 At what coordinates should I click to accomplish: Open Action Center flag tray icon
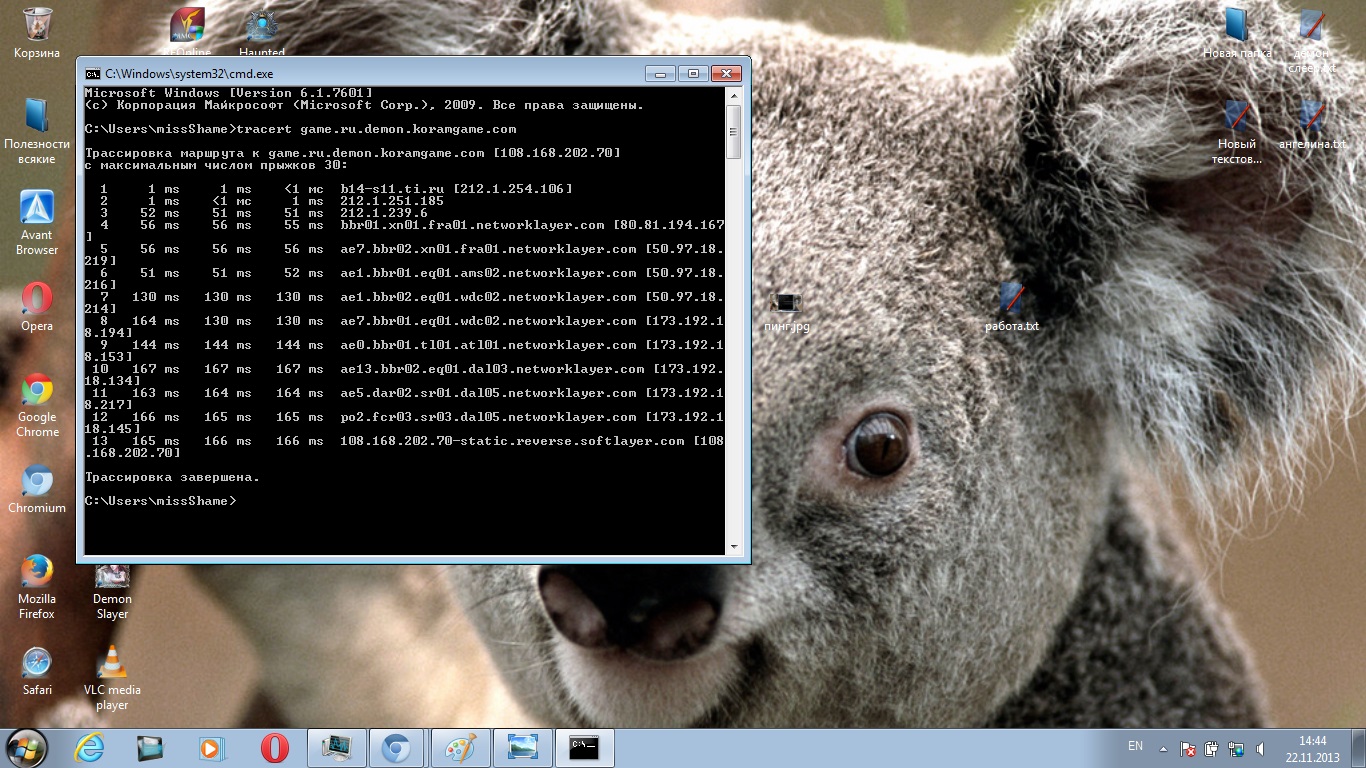1189,748
